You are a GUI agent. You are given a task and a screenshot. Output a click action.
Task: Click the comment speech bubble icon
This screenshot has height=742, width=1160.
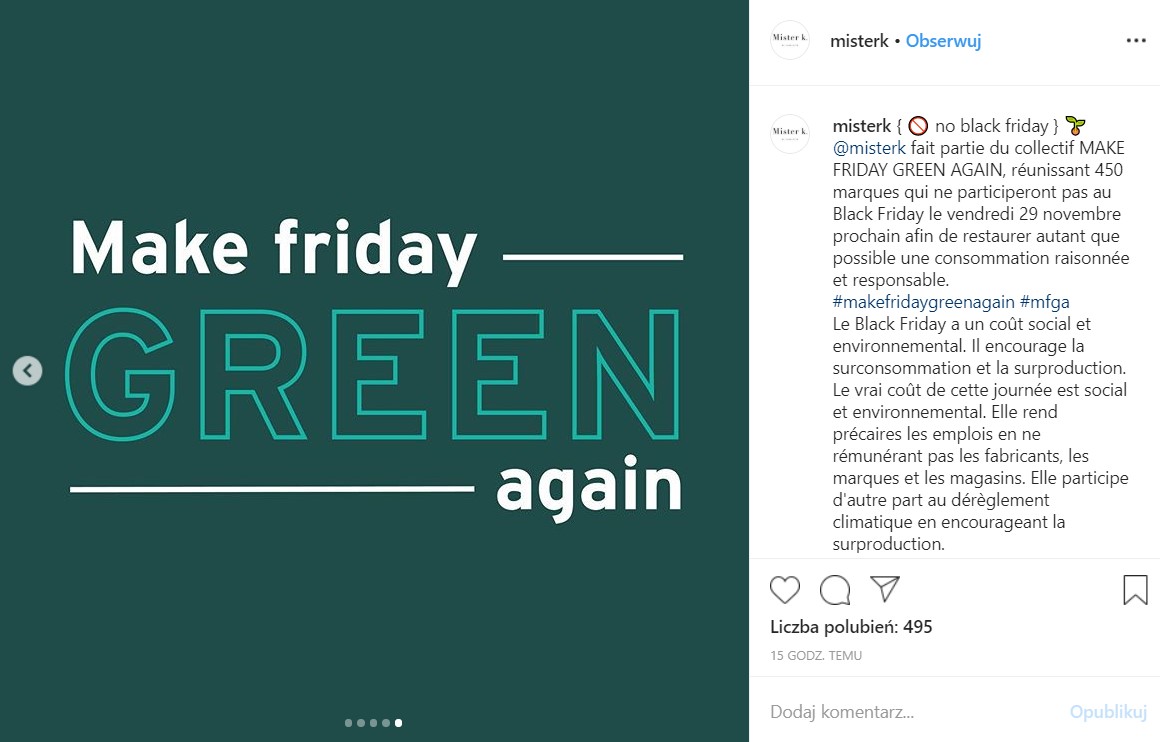(x=835, y=590)
